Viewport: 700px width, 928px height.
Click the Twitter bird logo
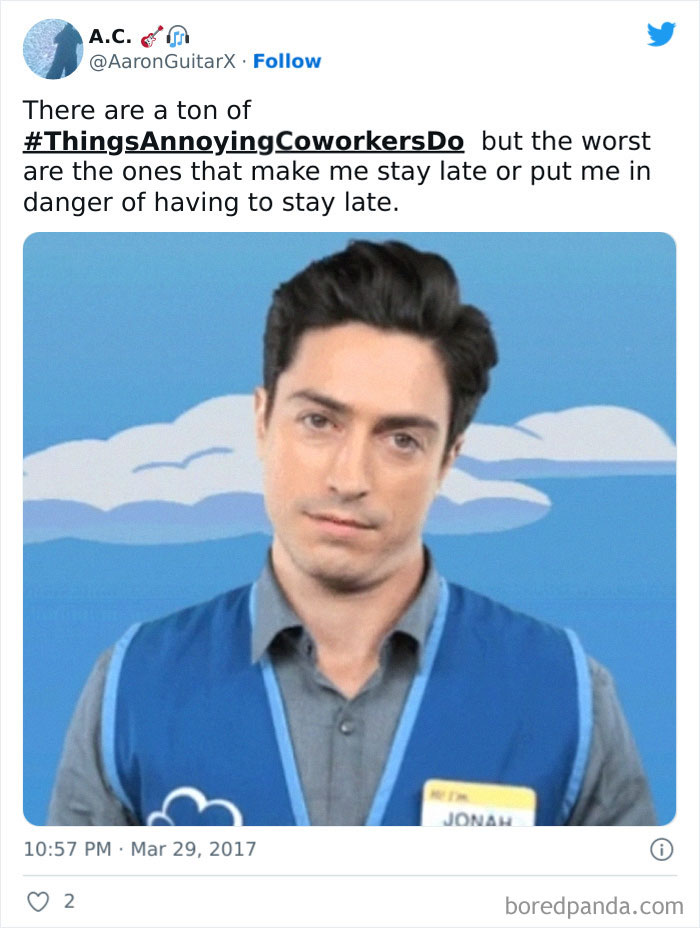pyautogui.click(x=661, y=34)
